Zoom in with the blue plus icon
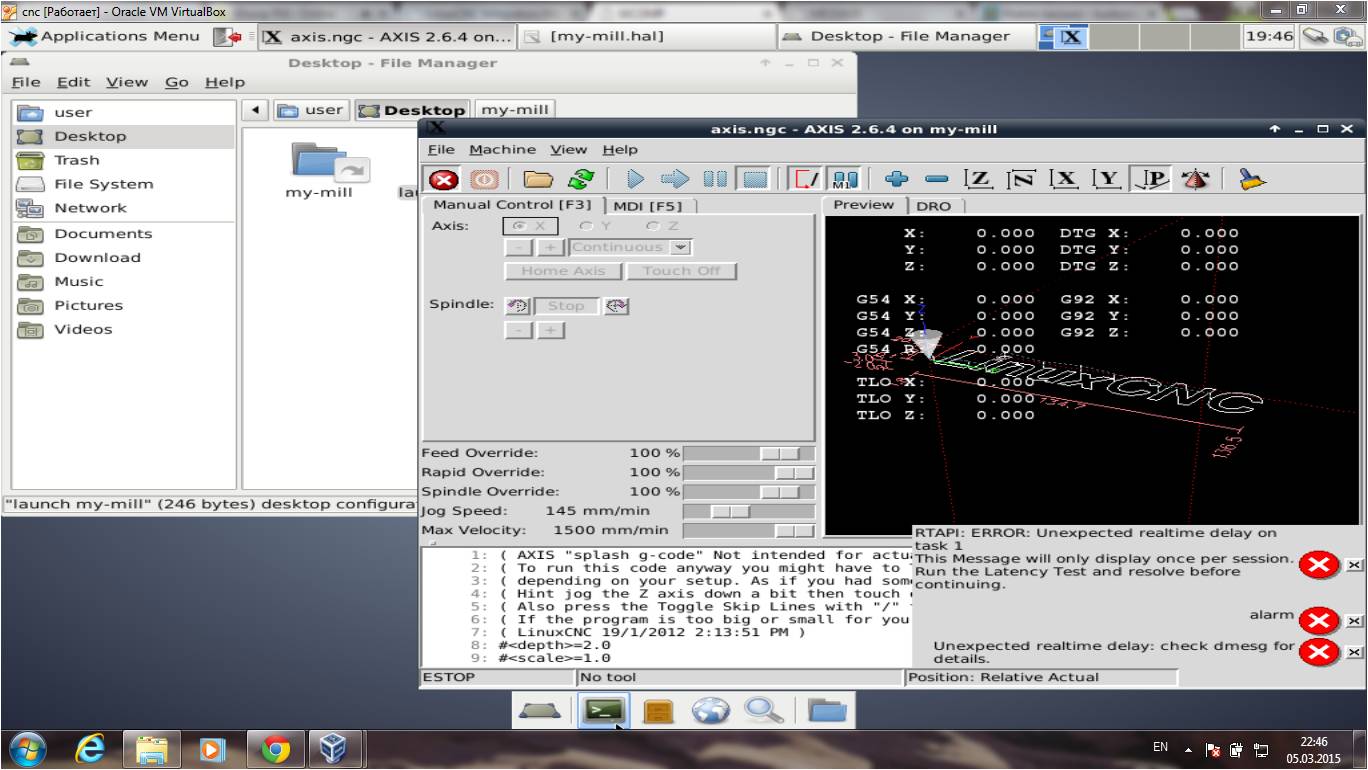 897,180
